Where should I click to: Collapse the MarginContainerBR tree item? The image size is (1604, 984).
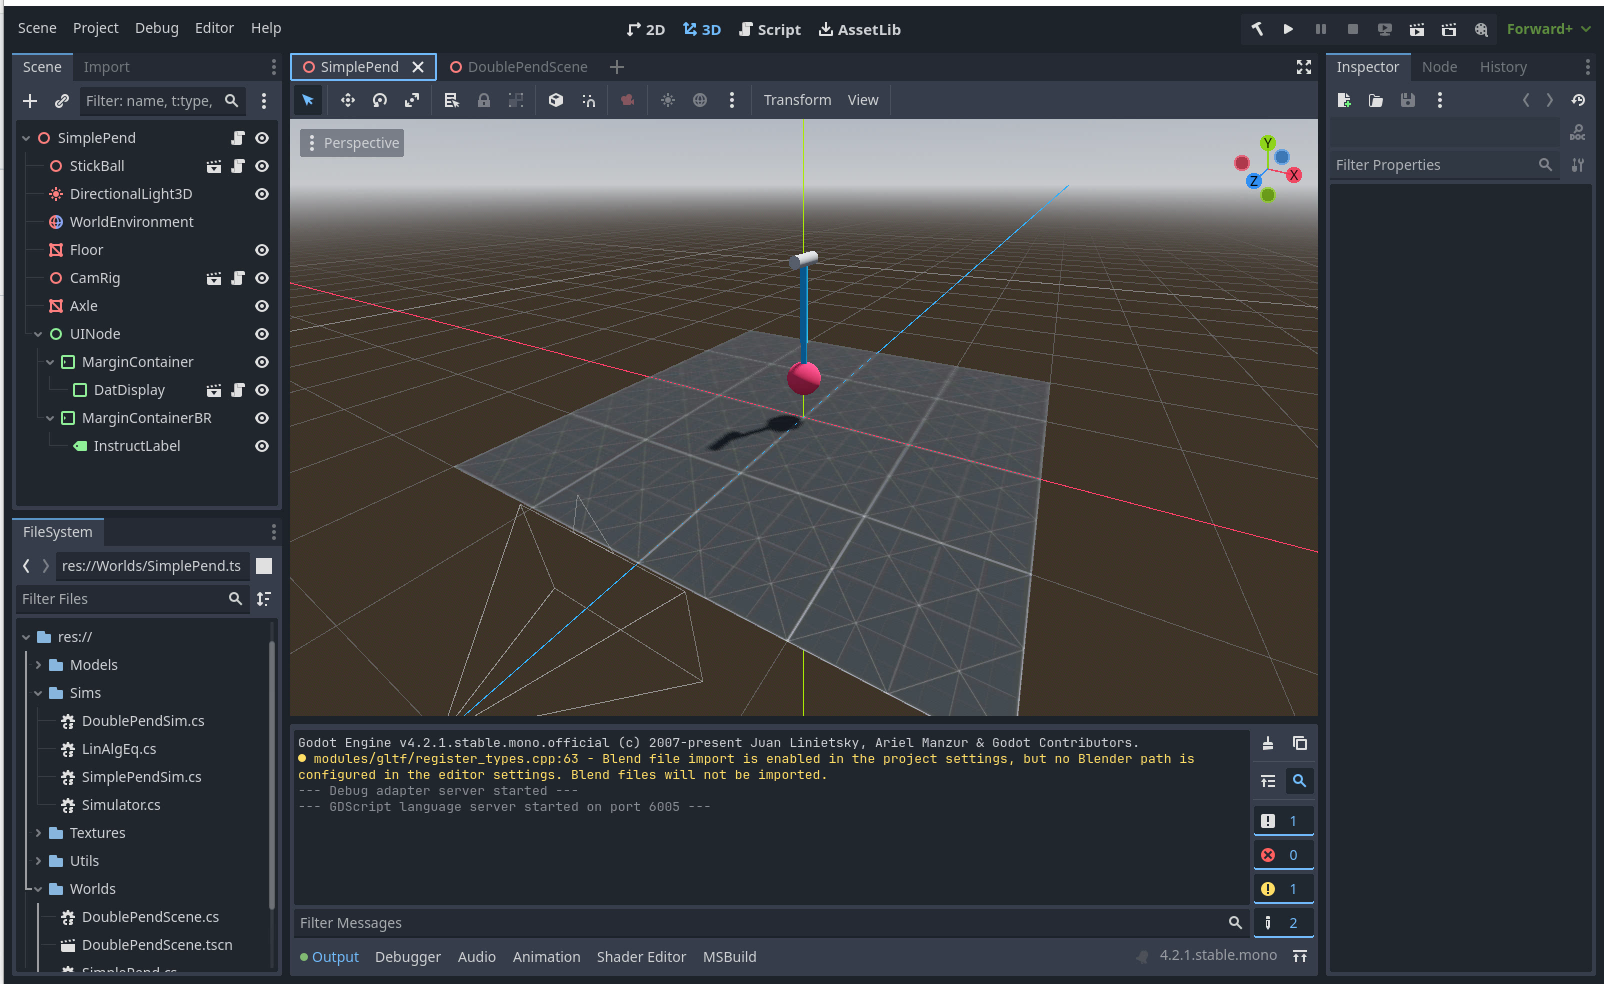pos(50,418)
